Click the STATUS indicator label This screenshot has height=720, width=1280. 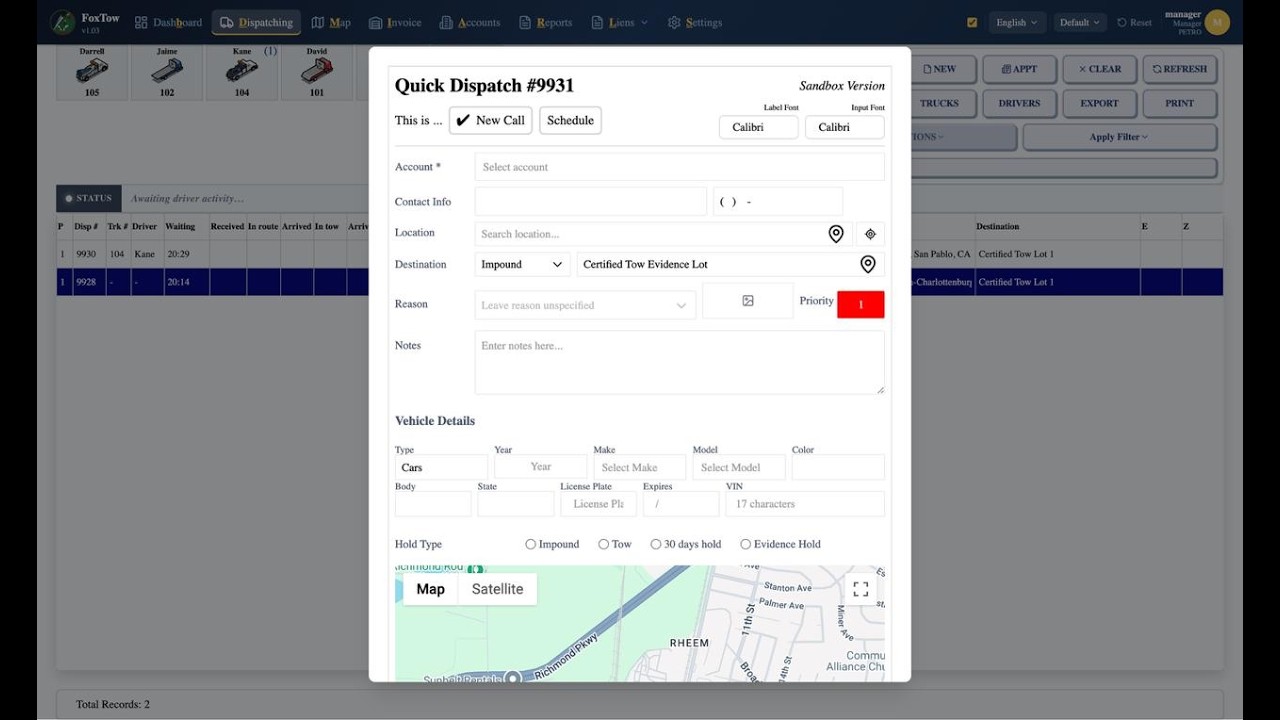click(89, 198)
